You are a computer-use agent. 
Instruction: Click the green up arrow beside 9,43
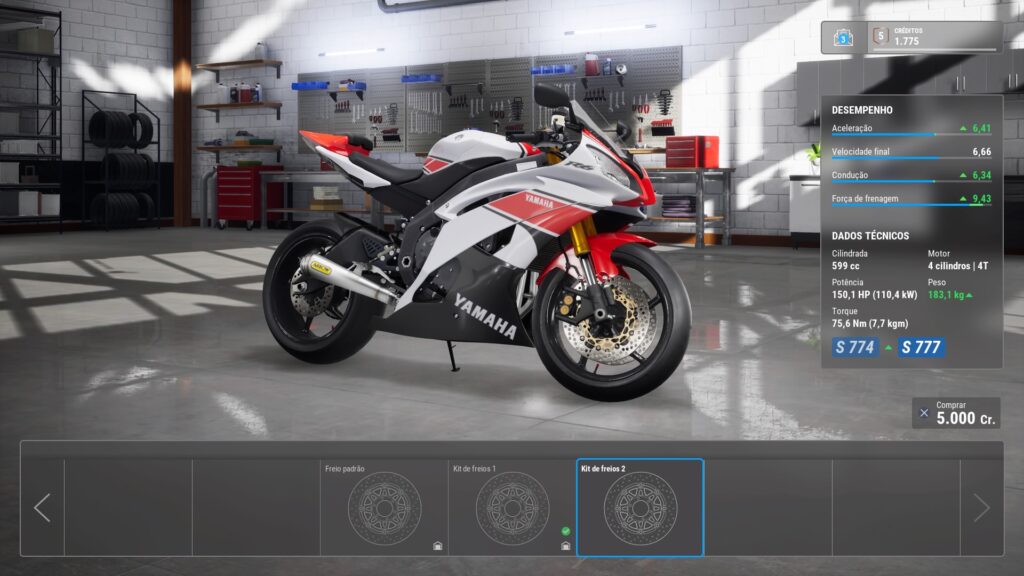[x=963, y=199]
